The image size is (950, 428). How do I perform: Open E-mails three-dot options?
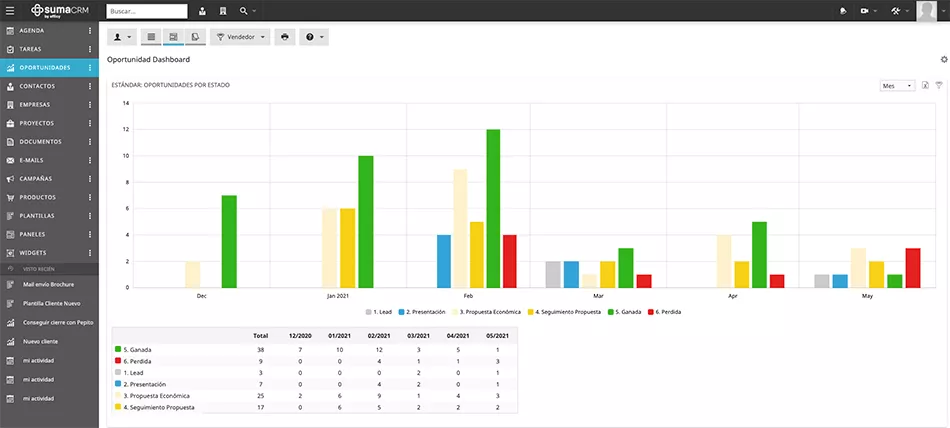tap(90, 160)
